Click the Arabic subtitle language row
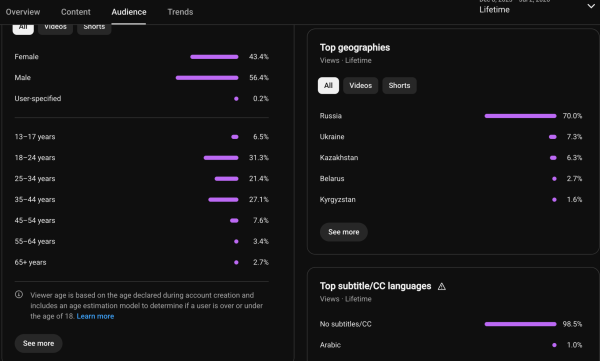 [x=451, y=345]
